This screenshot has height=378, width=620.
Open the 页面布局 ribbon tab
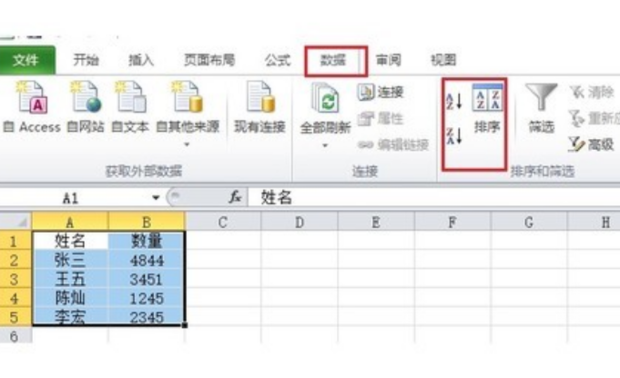(x=210, y=60)
